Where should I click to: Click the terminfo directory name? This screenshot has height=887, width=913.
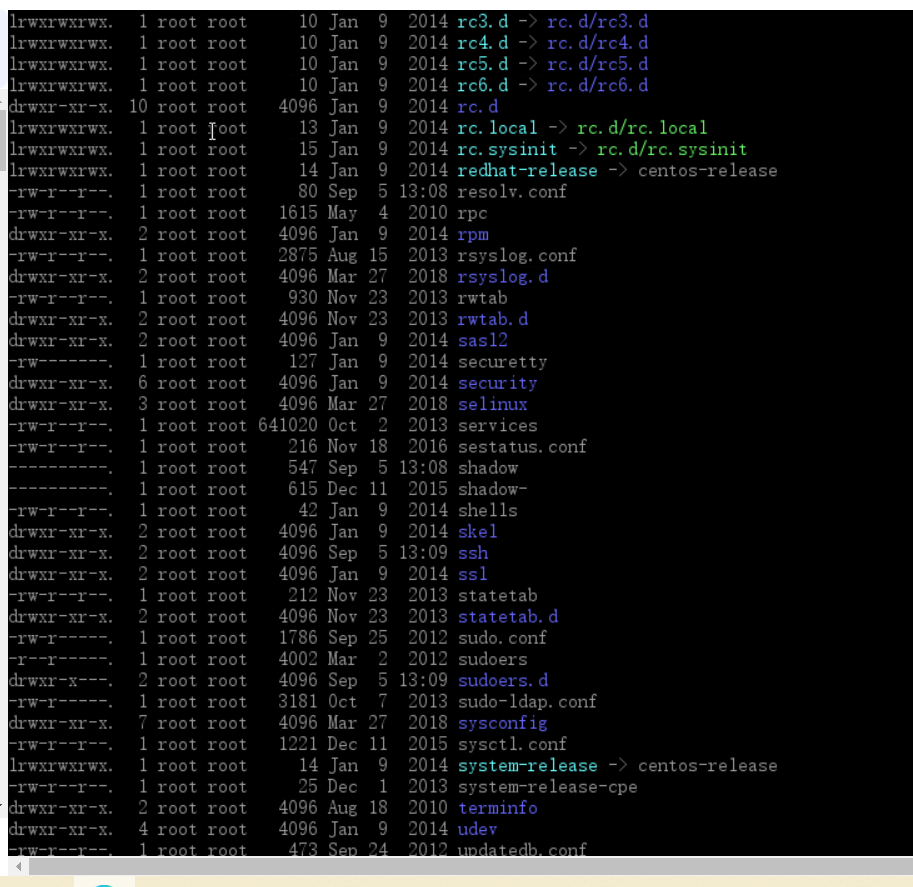497,808
